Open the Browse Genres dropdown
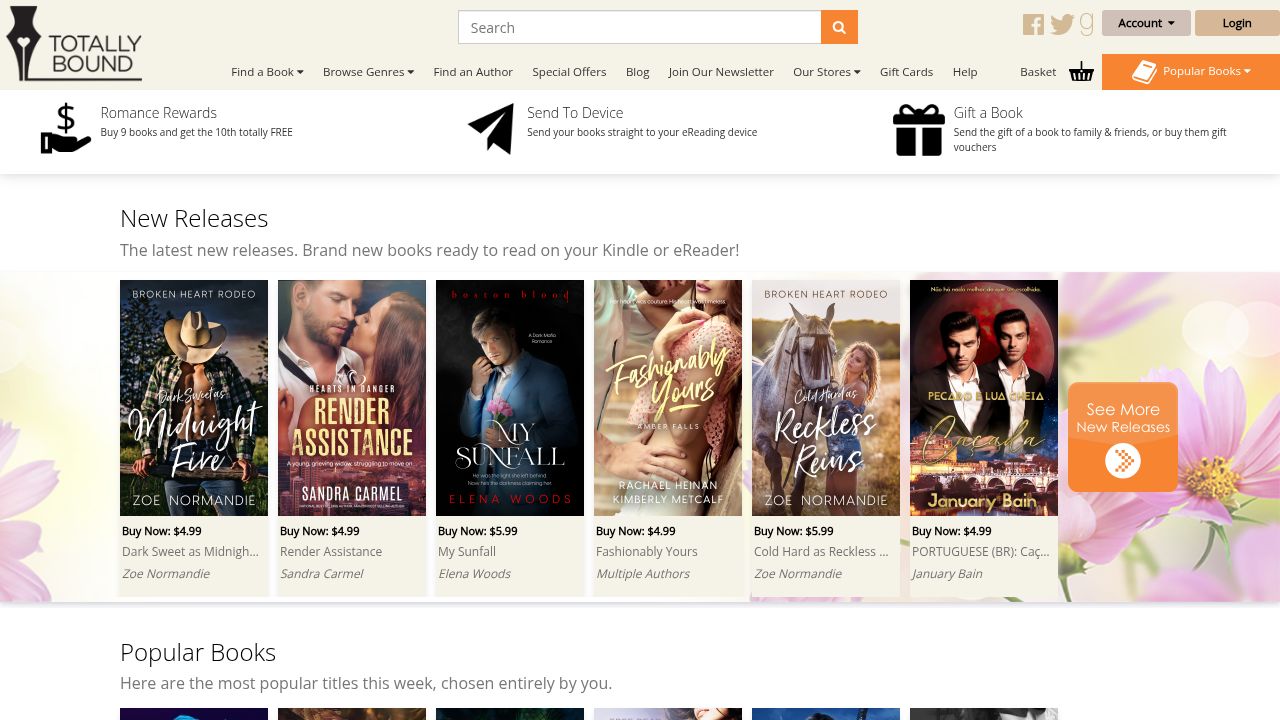Viewport: 1280px width, 720px height. point(368,72)
